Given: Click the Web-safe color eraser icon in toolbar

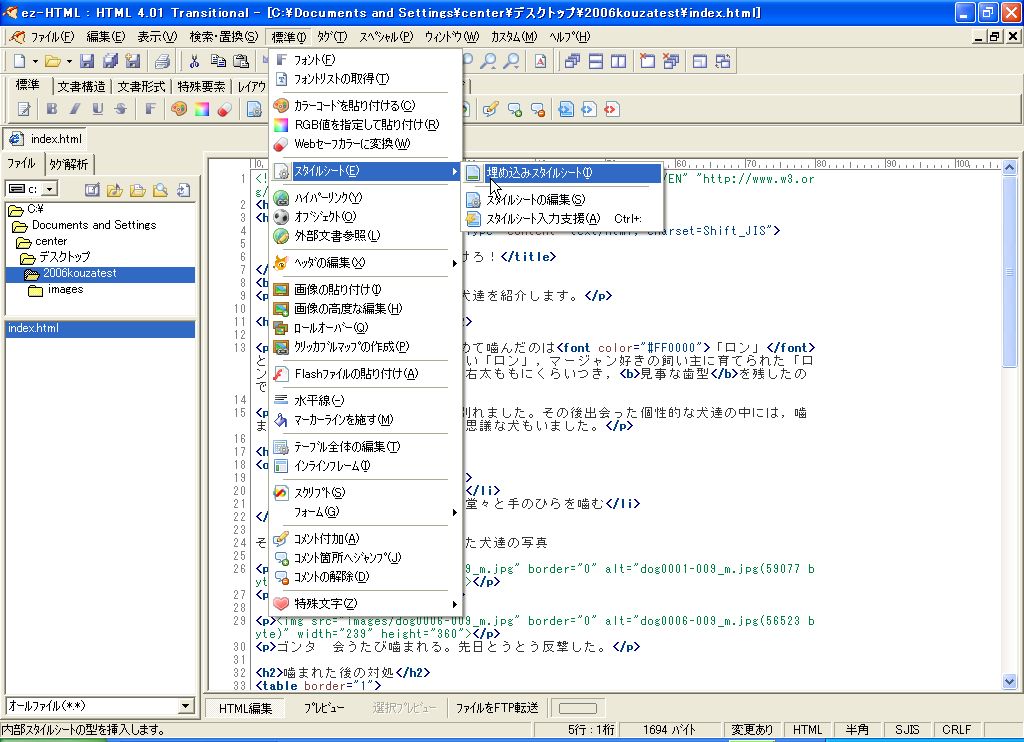Looking at the screenshot, I should click(x=225, y=109).
